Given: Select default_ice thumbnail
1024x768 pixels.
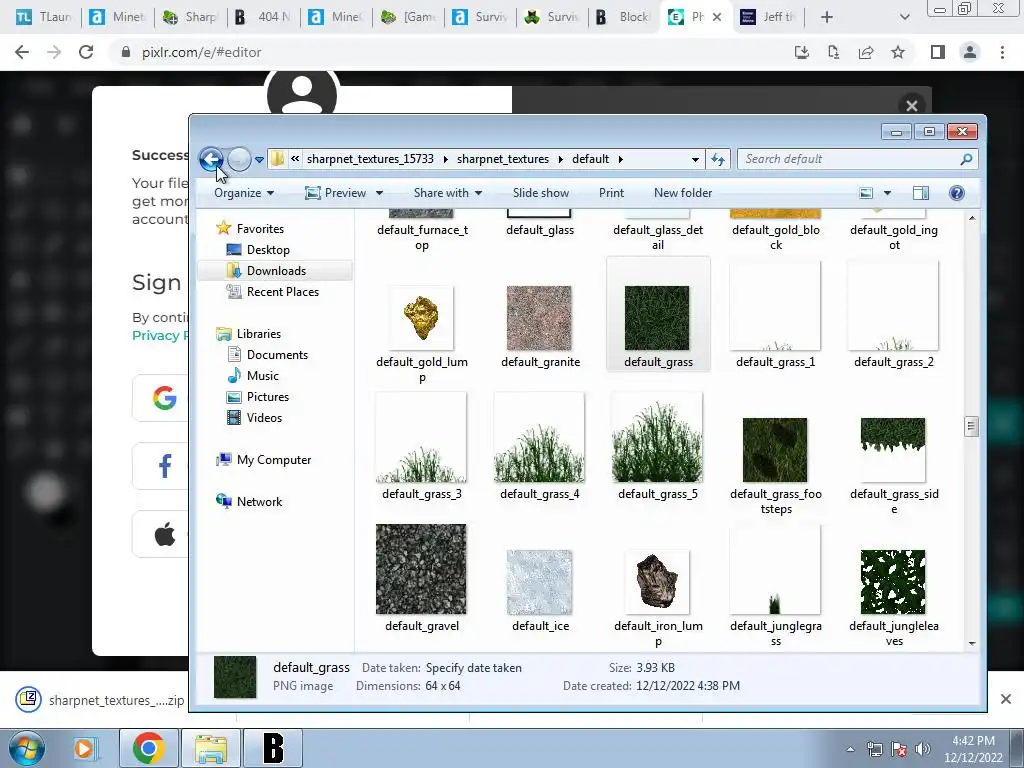Looking at the screenshot, I should click(539, 582).
